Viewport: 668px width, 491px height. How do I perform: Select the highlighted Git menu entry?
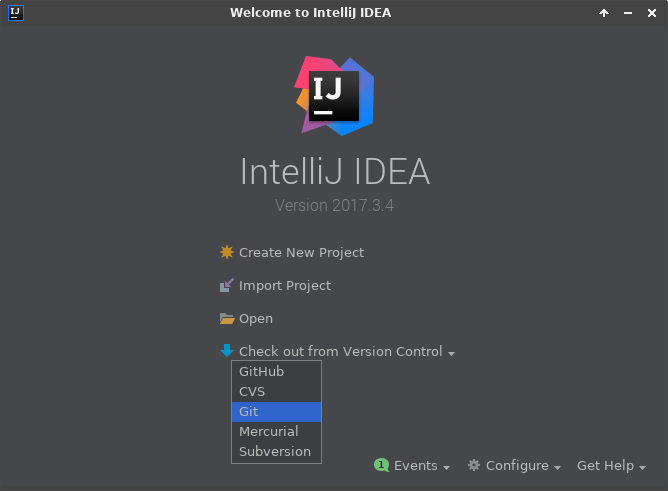pos(276,412)
